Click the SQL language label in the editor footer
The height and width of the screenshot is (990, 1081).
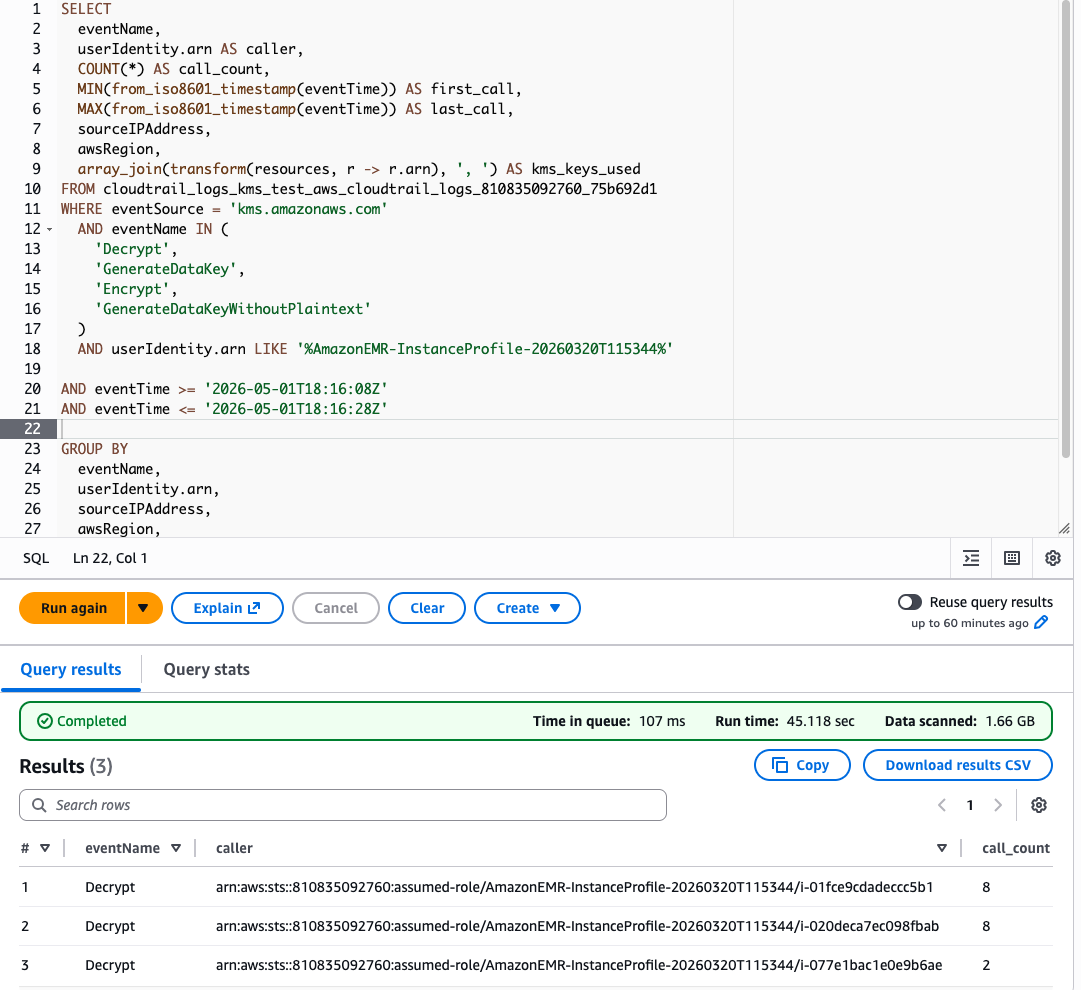pyautogui.click(x=36, y=558)
